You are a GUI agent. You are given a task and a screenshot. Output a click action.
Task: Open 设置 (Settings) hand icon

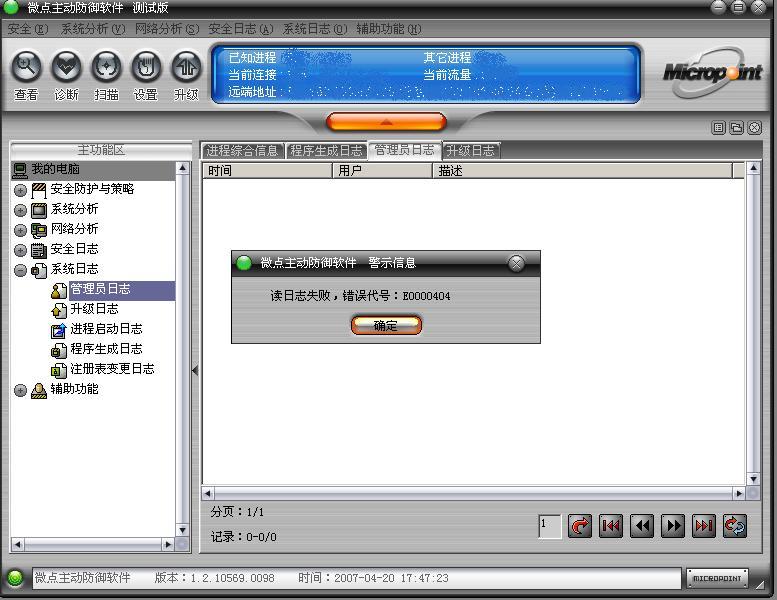point(146,66)
